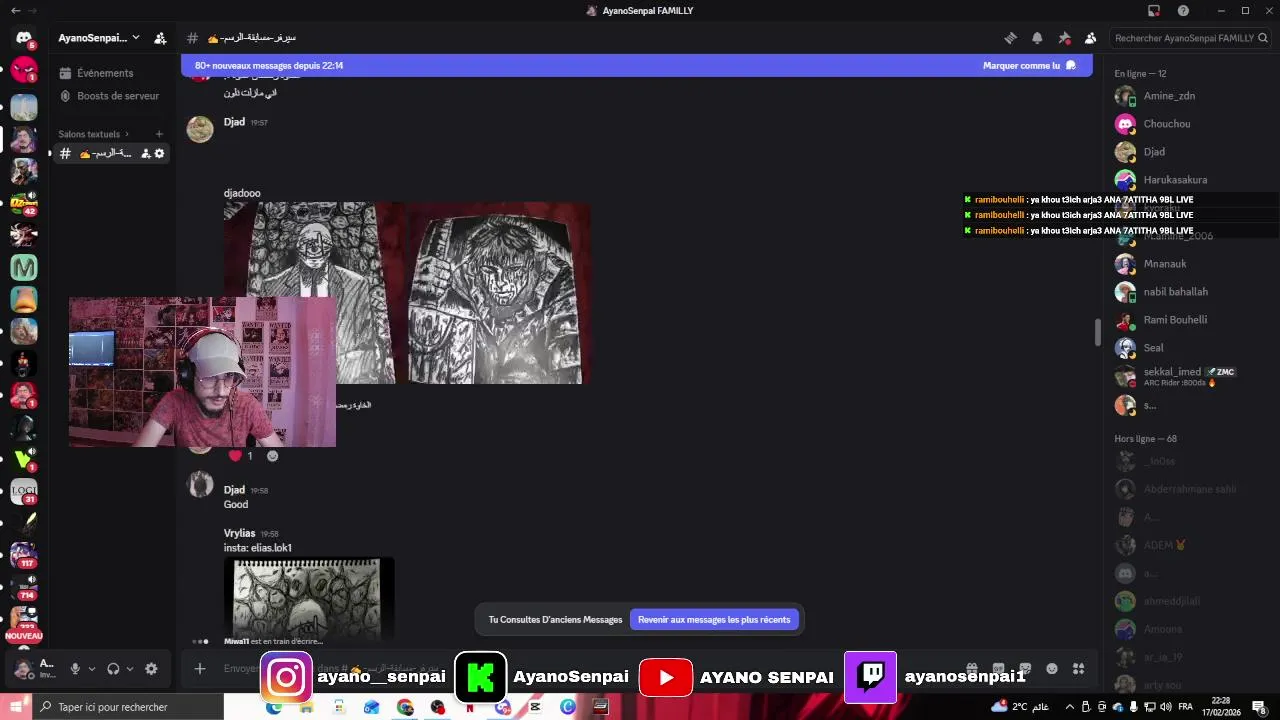Open Discord direct messages home icon

(x=24, y=38)
